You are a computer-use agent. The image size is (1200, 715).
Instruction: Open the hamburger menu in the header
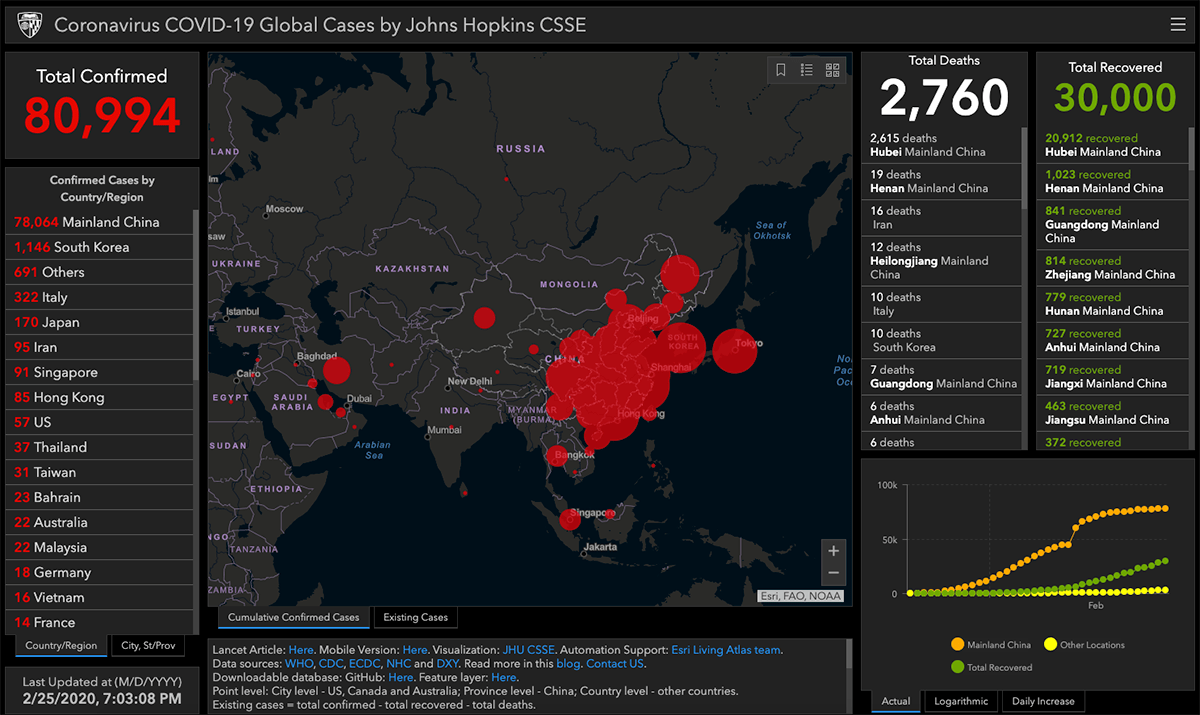point(1178,25)
